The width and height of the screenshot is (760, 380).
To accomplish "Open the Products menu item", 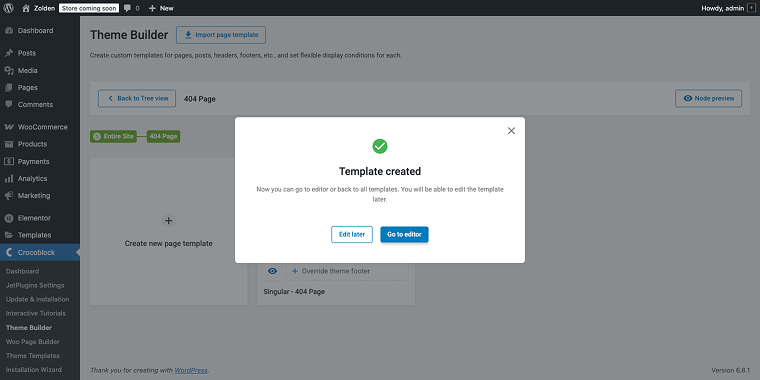I will tap(40, 144).
